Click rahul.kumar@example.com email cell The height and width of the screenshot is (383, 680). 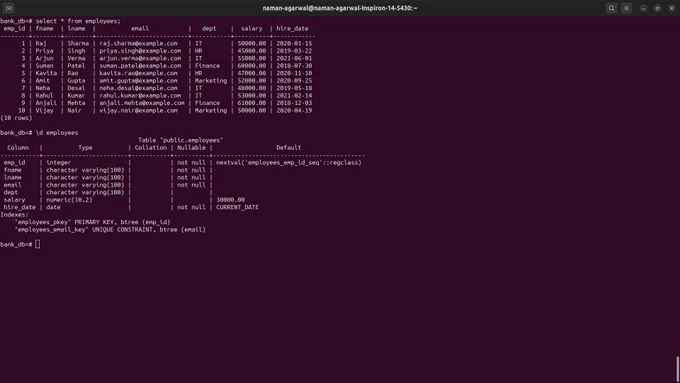coord(140,95)
